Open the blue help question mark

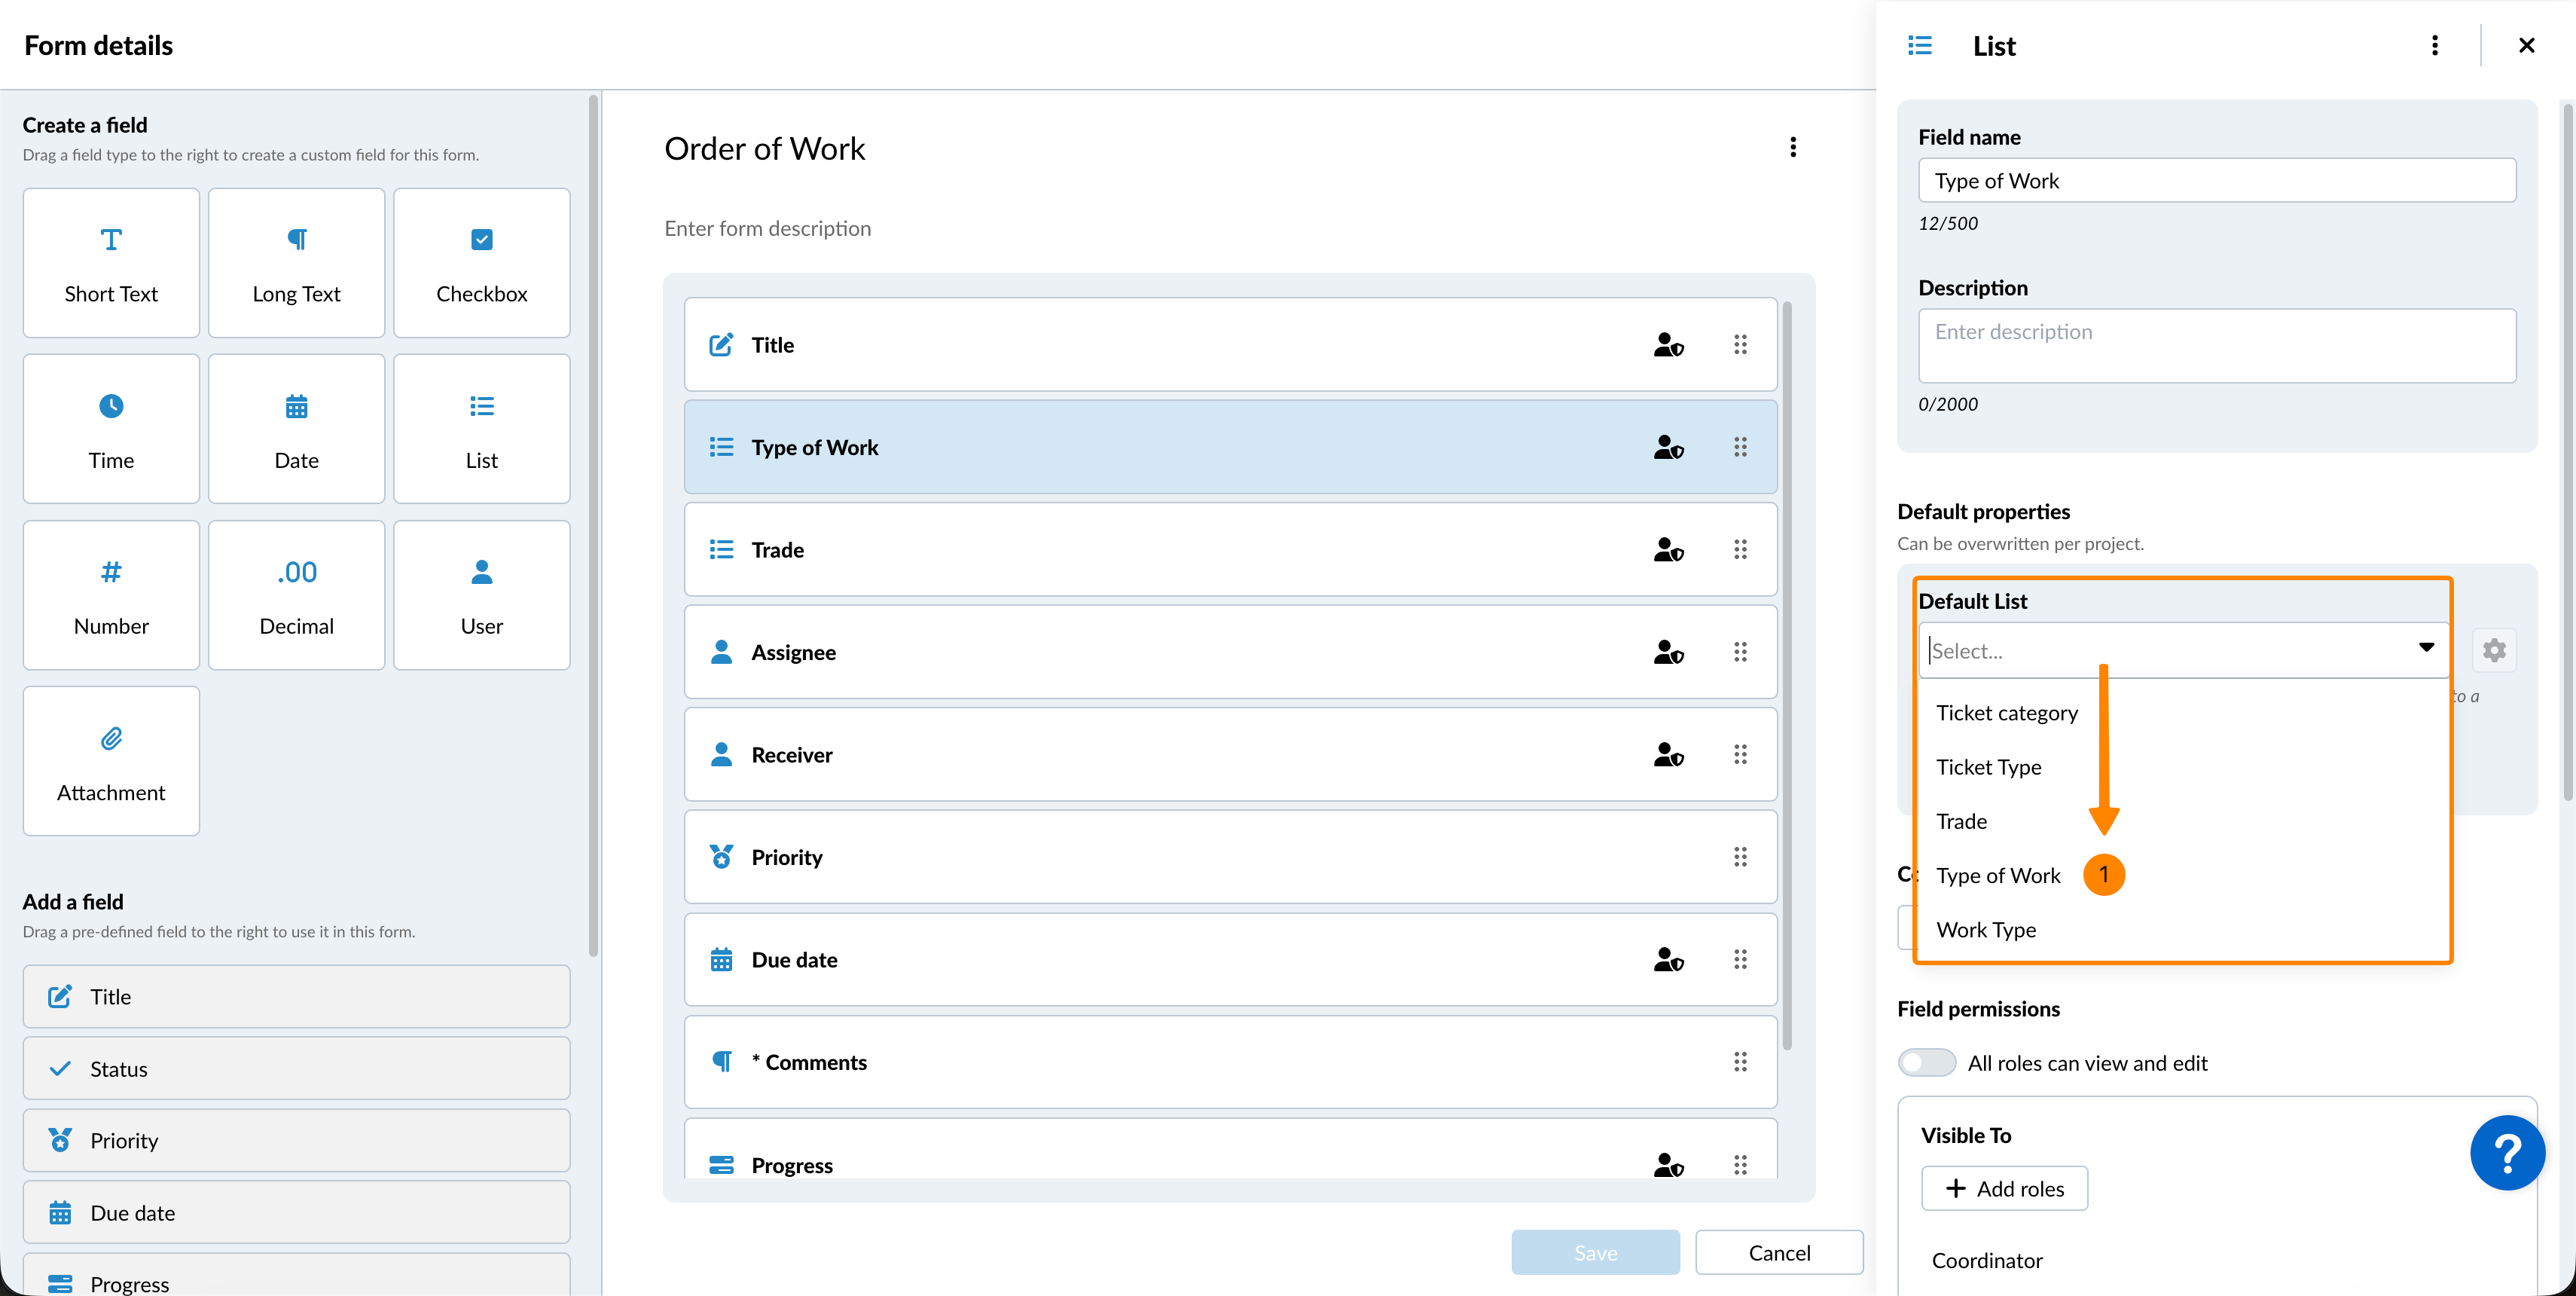pos(2506,1152)
